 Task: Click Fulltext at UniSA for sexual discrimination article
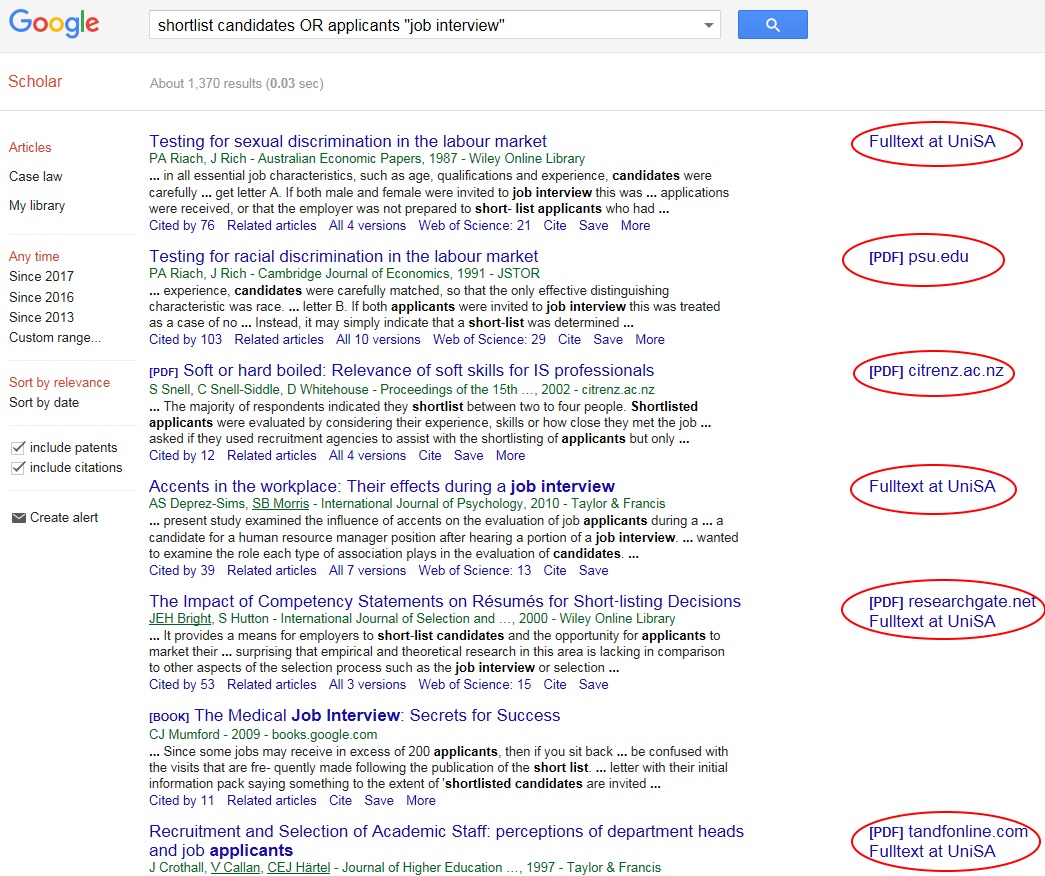pos(932,141)
